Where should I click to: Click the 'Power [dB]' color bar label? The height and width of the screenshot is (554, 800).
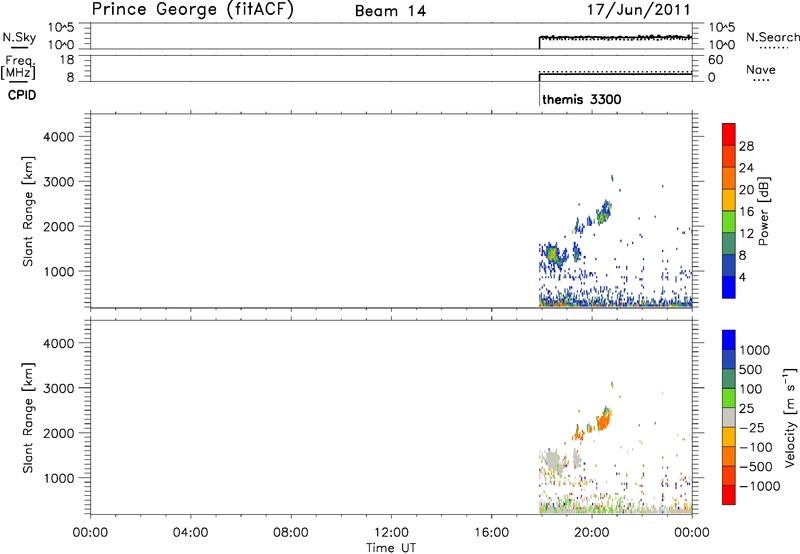(x=763, y=211)
